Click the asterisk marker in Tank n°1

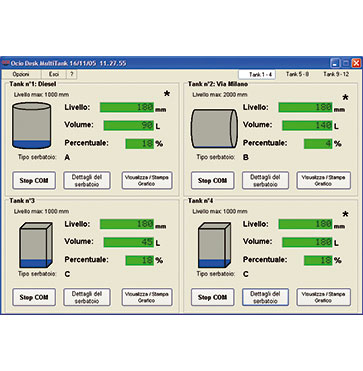[x=167, y=95]
